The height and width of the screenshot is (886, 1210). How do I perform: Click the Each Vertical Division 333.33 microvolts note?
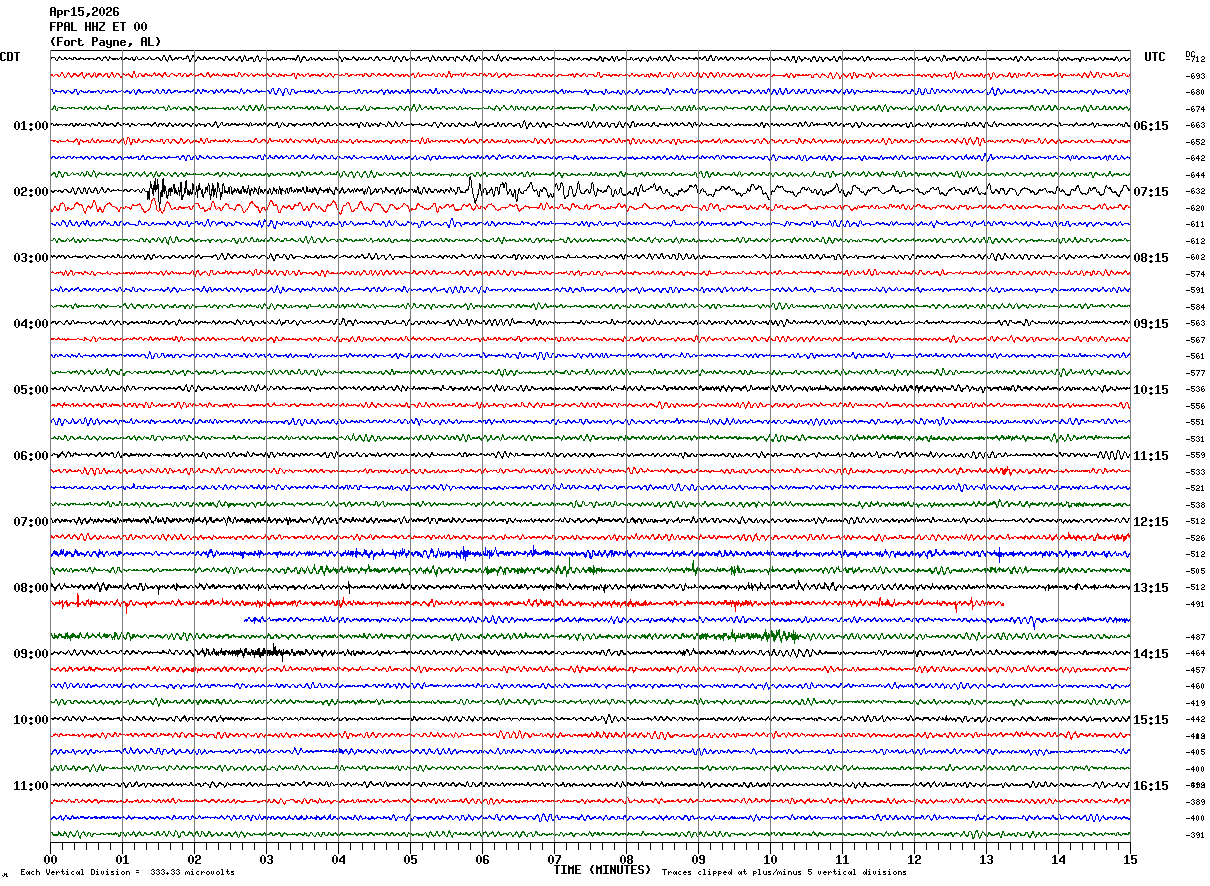tap(127, 873)
